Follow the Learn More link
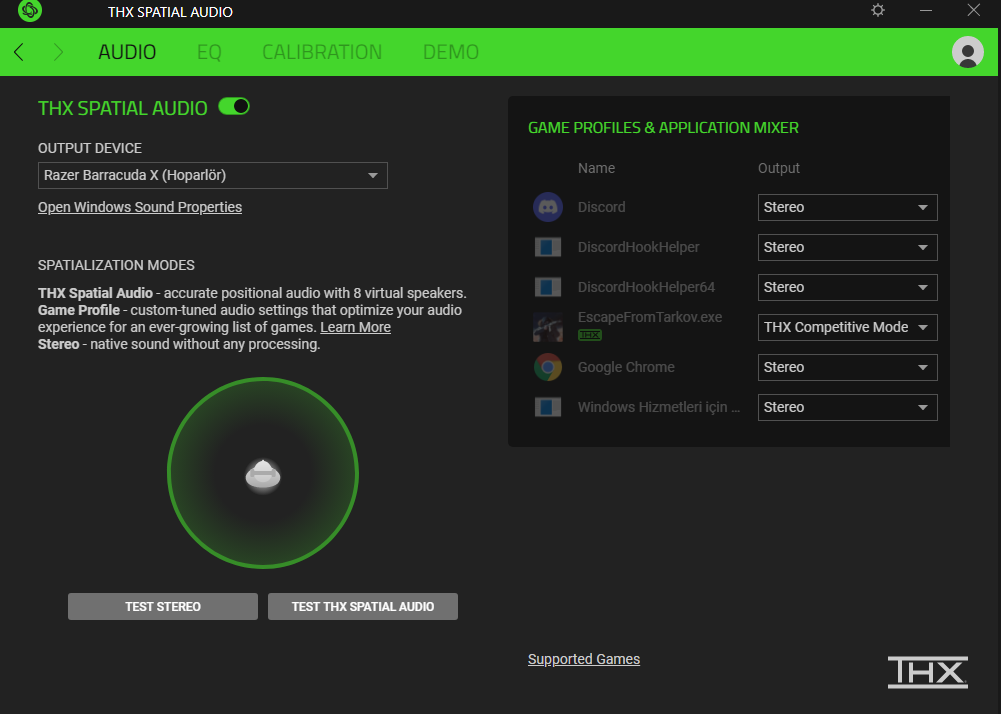Viewport: 1001px width, 714px height. [356, 327]
